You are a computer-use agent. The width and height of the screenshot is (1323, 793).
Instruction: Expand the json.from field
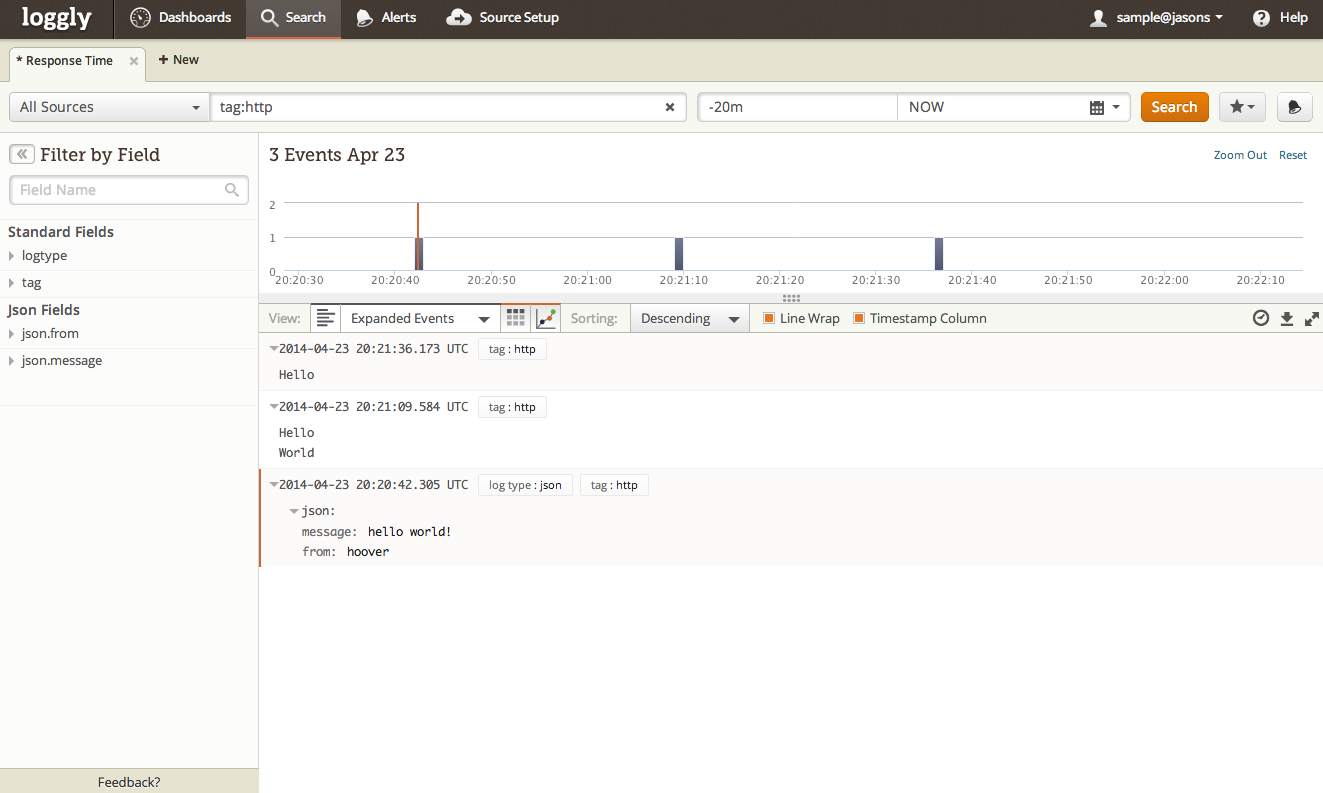point(12,334)
